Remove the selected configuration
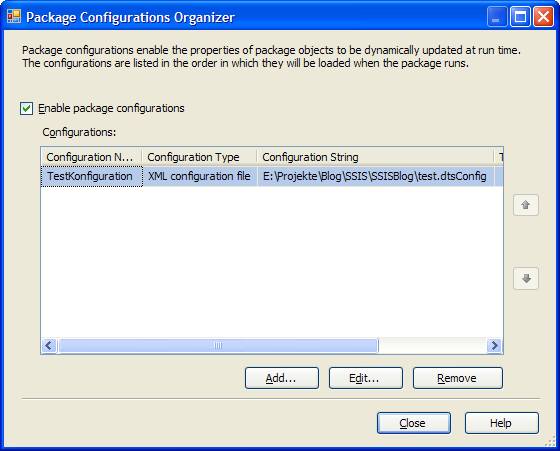Image resolution: width=560 pixels, height=451 pixels. tap(458, 378)
